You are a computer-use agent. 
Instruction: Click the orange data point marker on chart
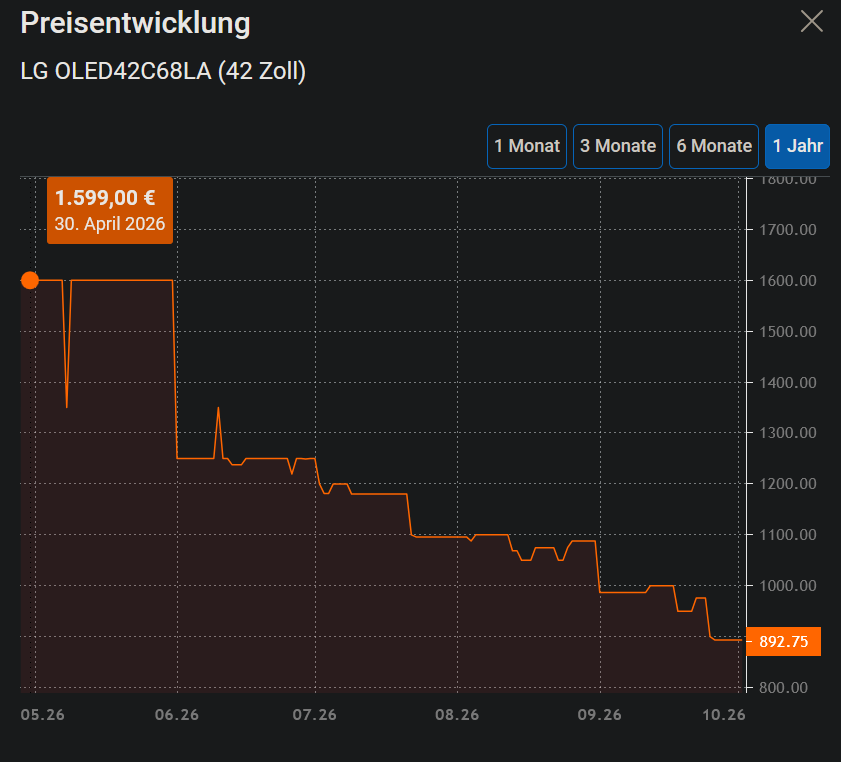(30, 280)
